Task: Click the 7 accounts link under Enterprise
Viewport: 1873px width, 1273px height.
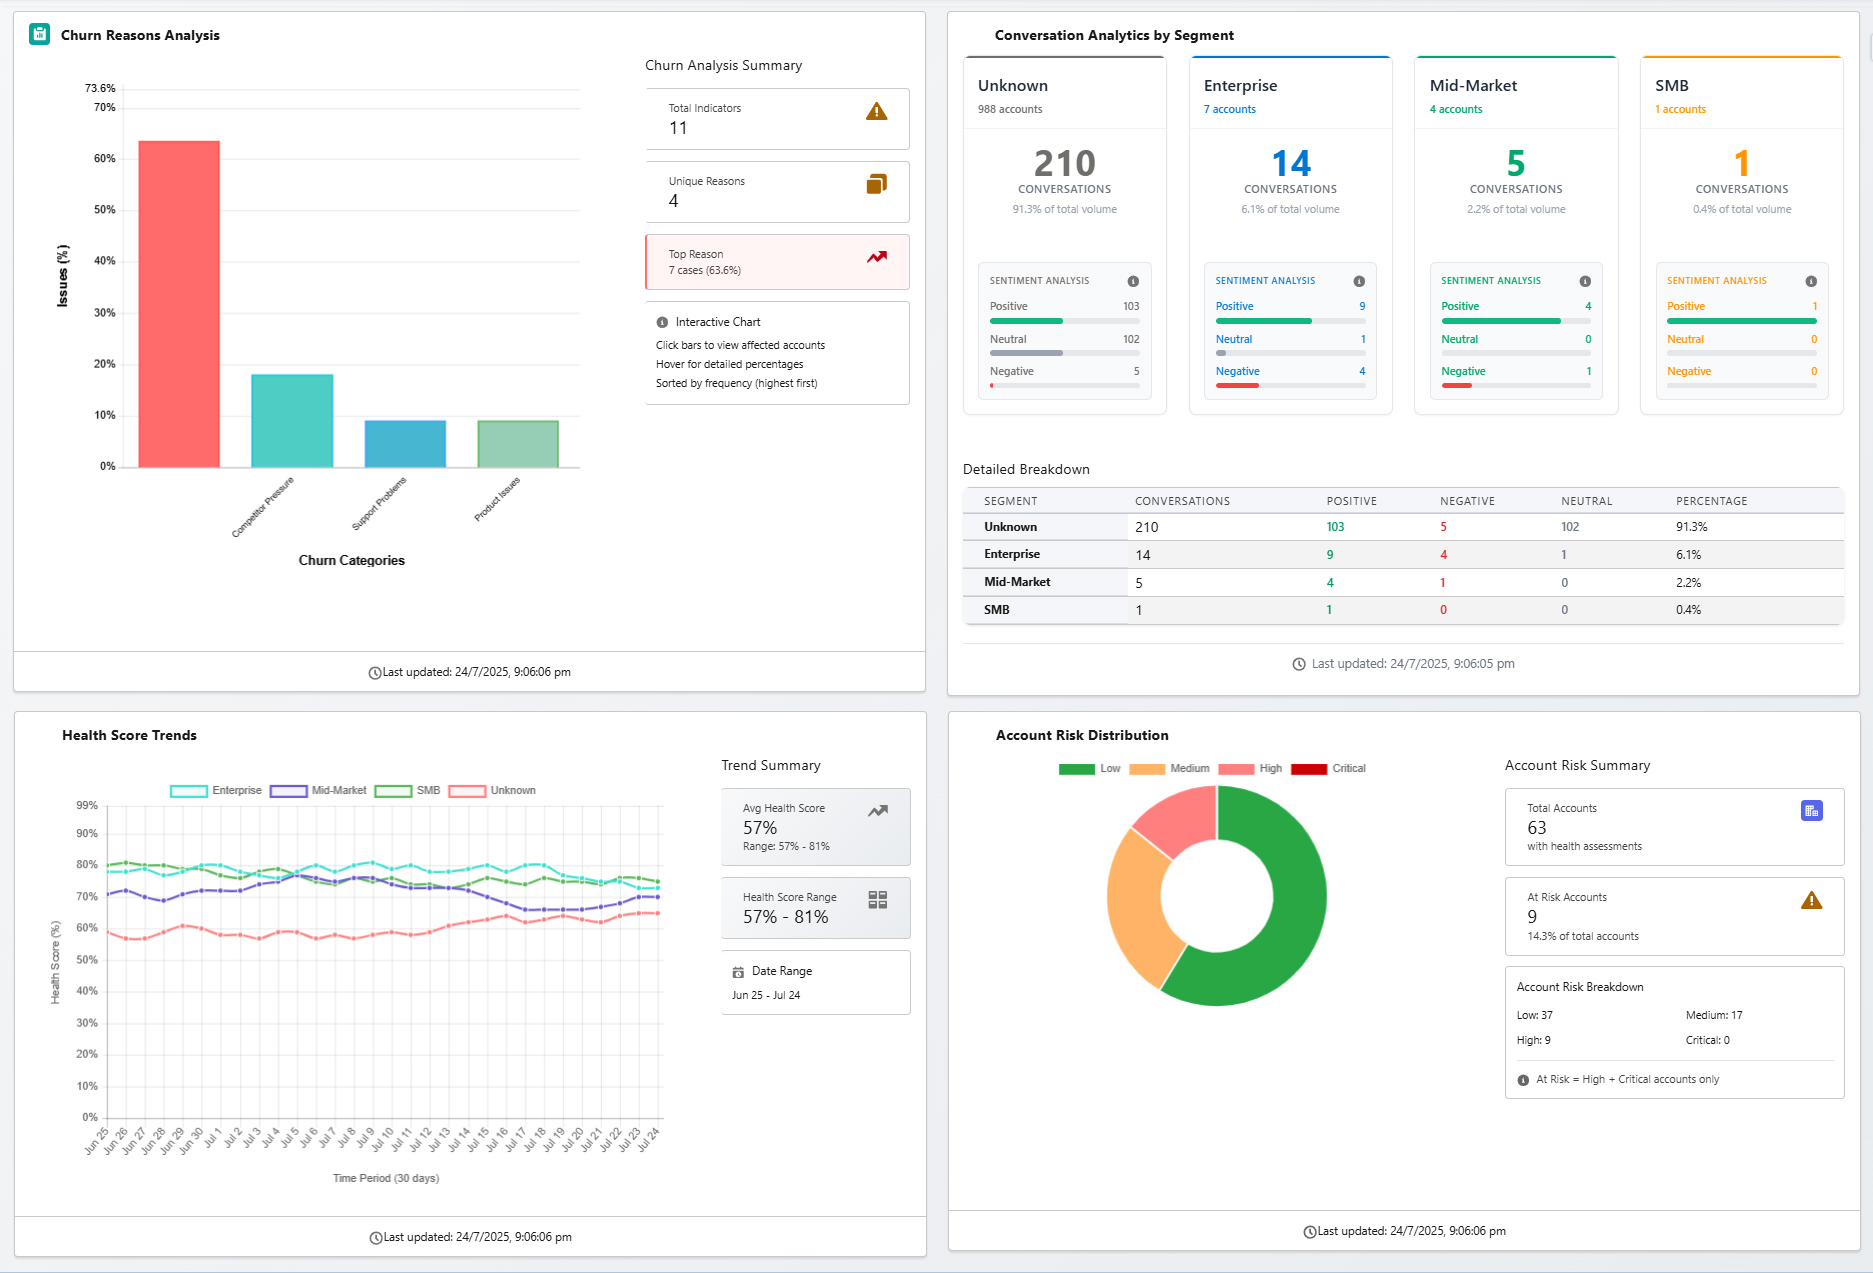Action: (x=1229, y=109)
